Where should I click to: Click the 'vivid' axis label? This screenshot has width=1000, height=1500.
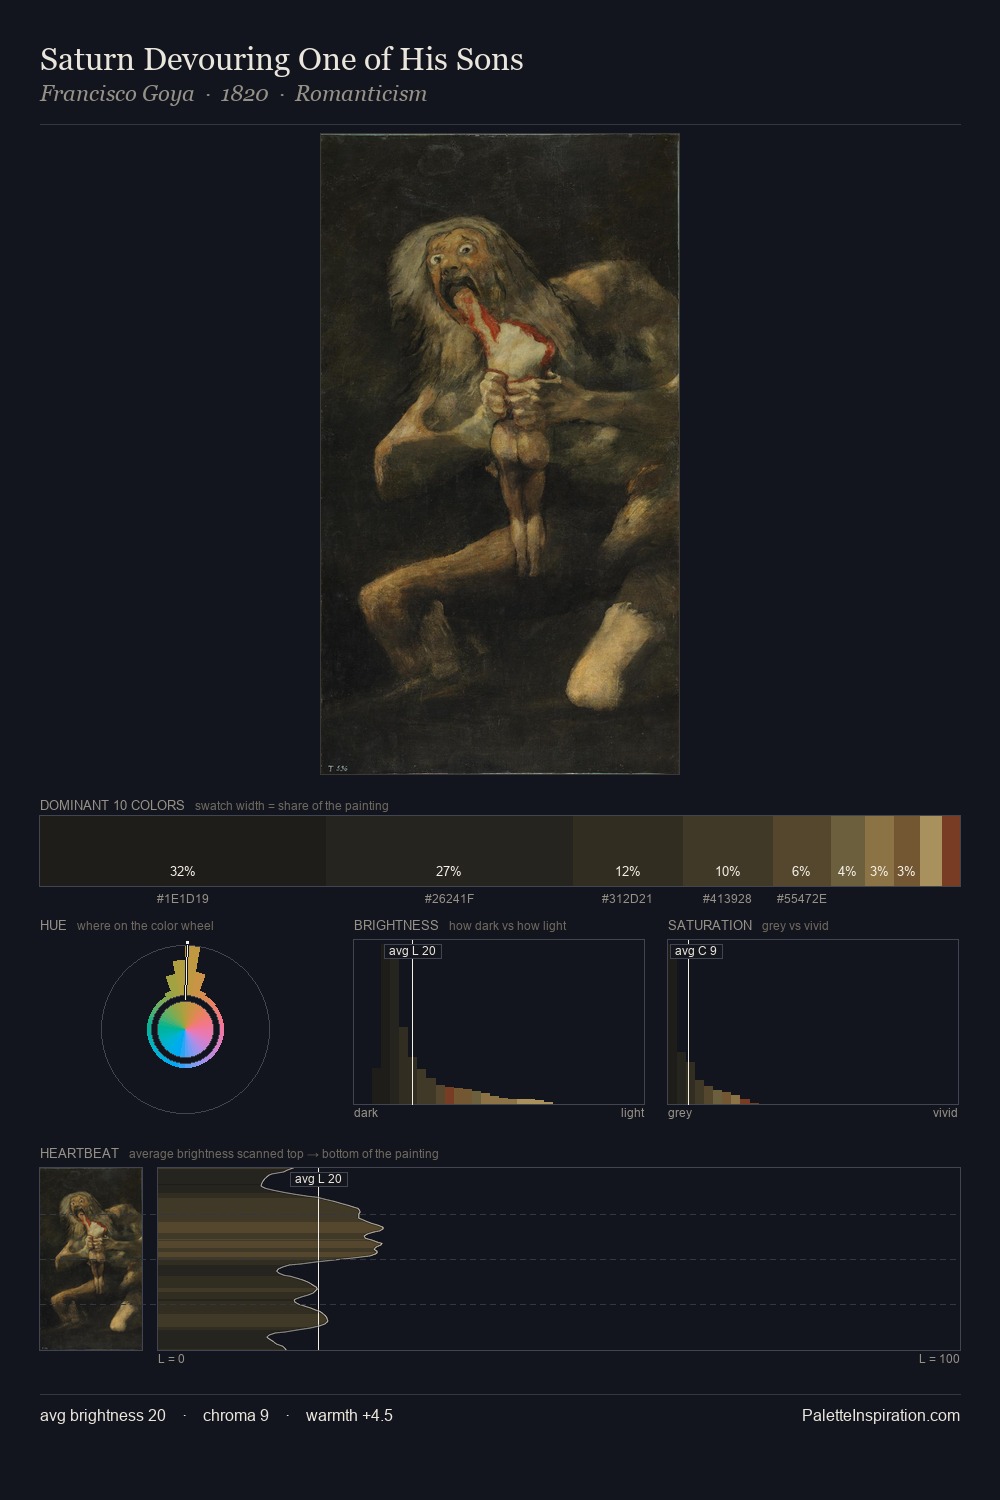pyautogui.click(x=945, y=1113)
